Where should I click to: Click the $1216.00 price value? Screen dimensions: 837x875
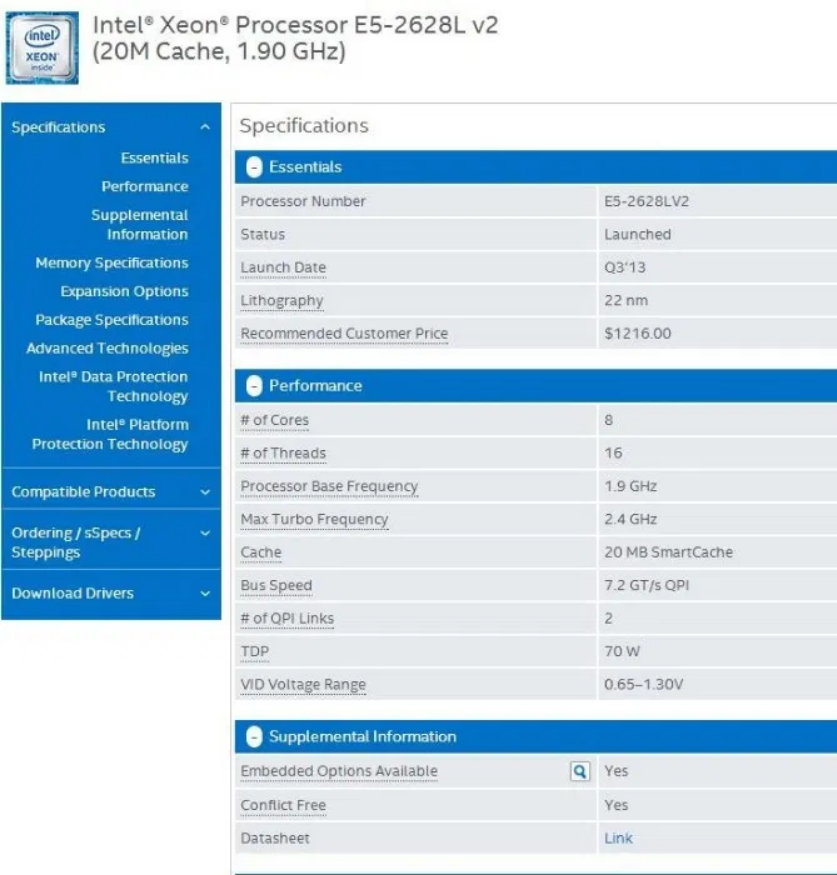tap(638, 334)
